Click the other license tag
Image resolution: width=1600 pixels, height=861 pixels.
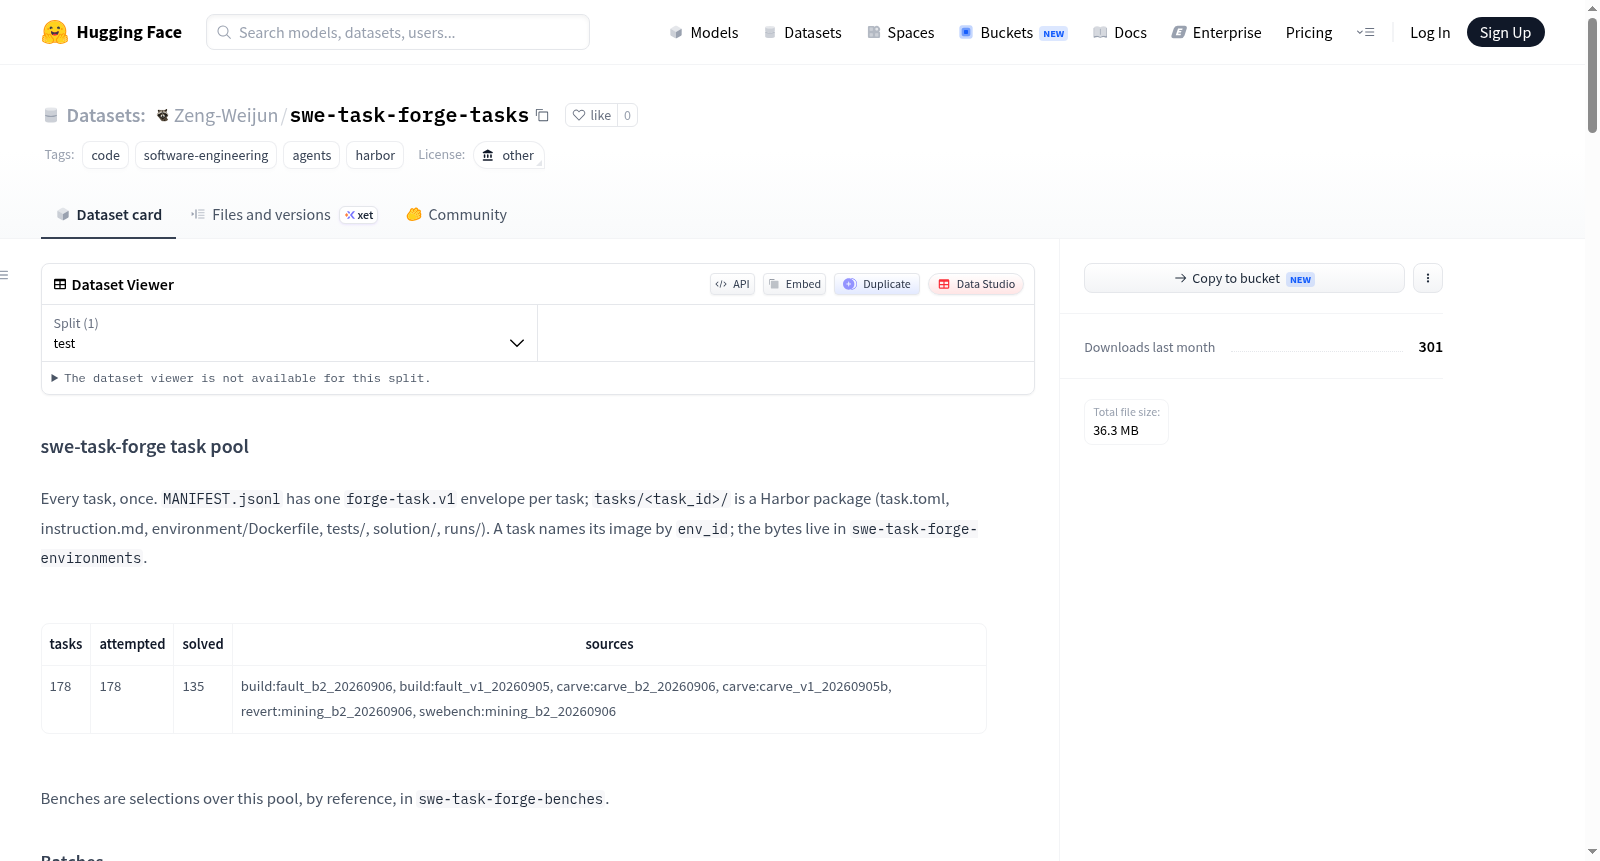(x=508, y=155)
